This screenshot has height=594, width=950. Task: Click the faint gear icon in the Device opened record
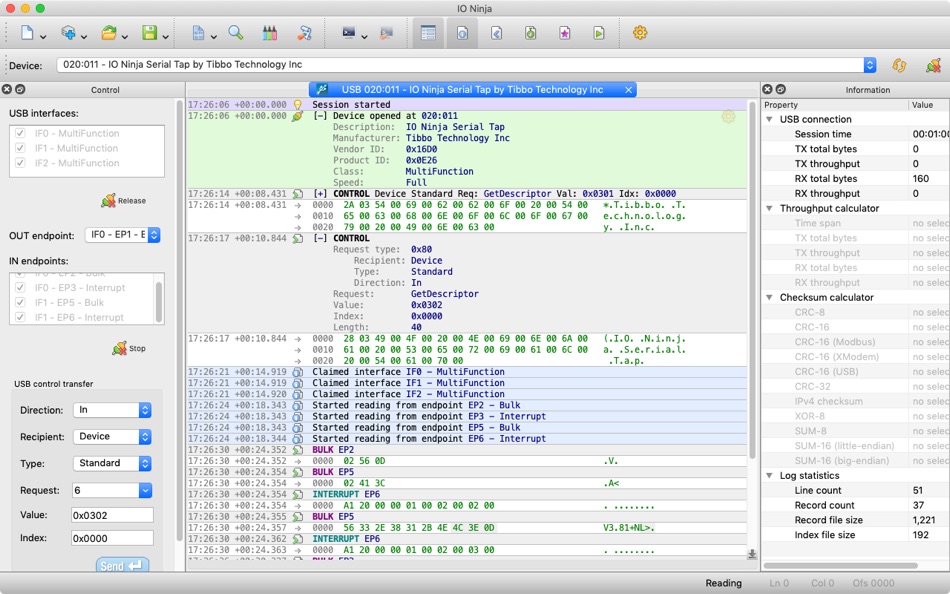coord(728,117)
